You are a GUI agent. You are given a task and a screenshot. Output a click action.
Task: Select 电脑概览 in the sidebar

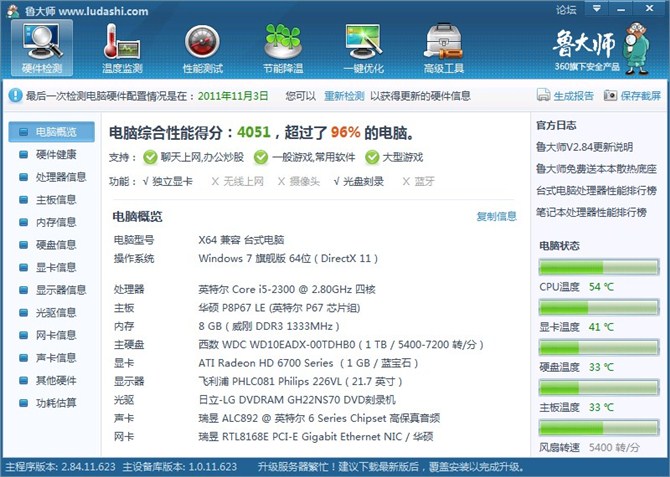coord(52,132)
